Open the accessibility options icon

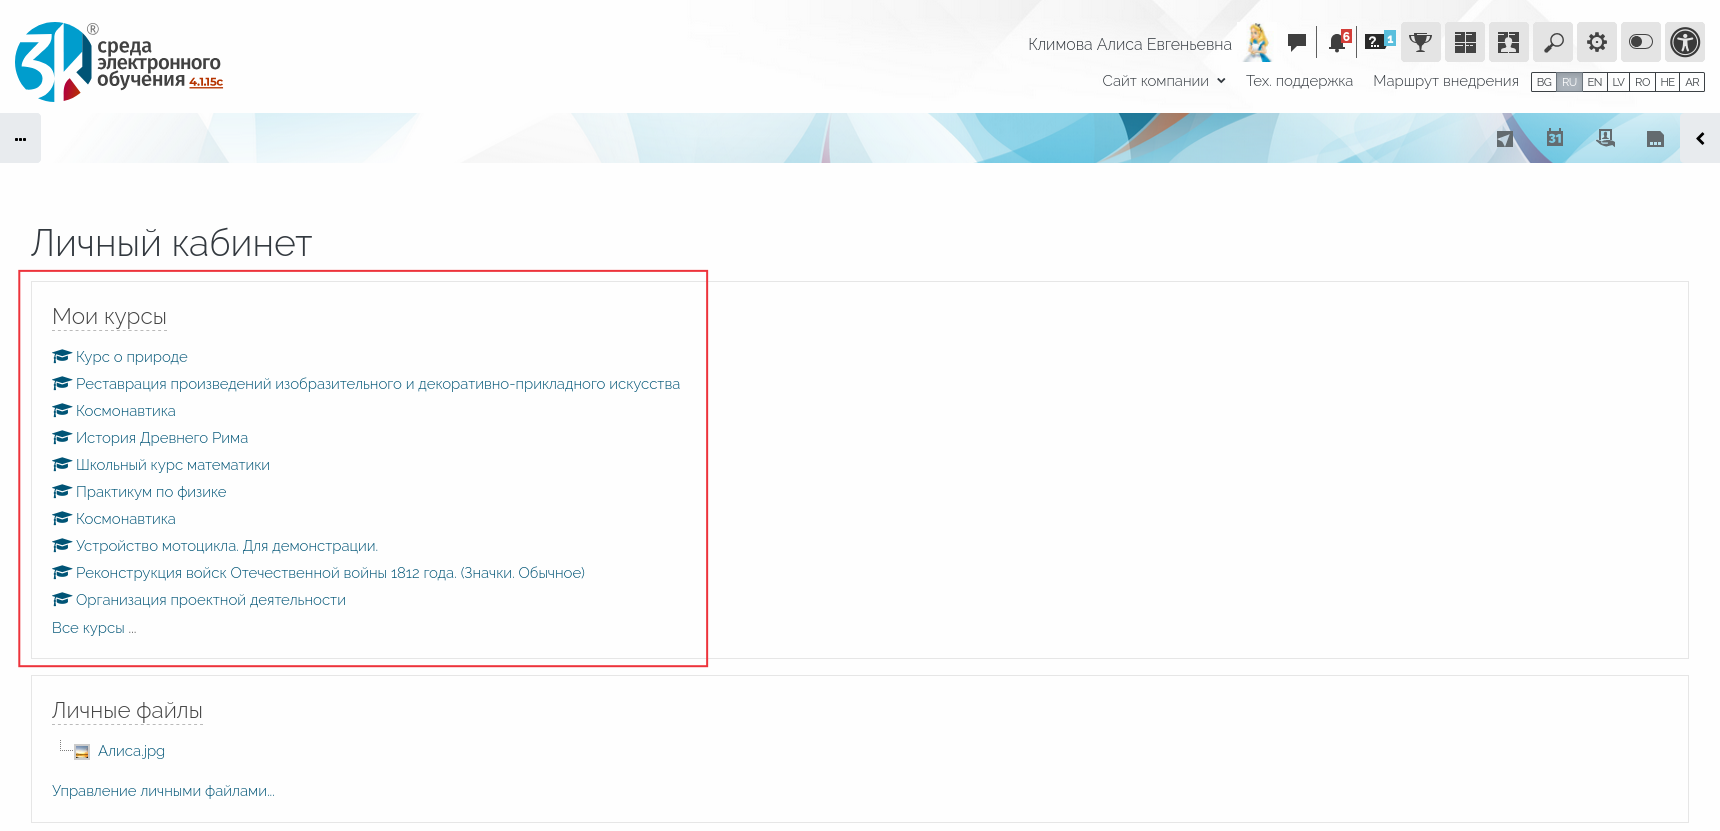[1685, 43]
